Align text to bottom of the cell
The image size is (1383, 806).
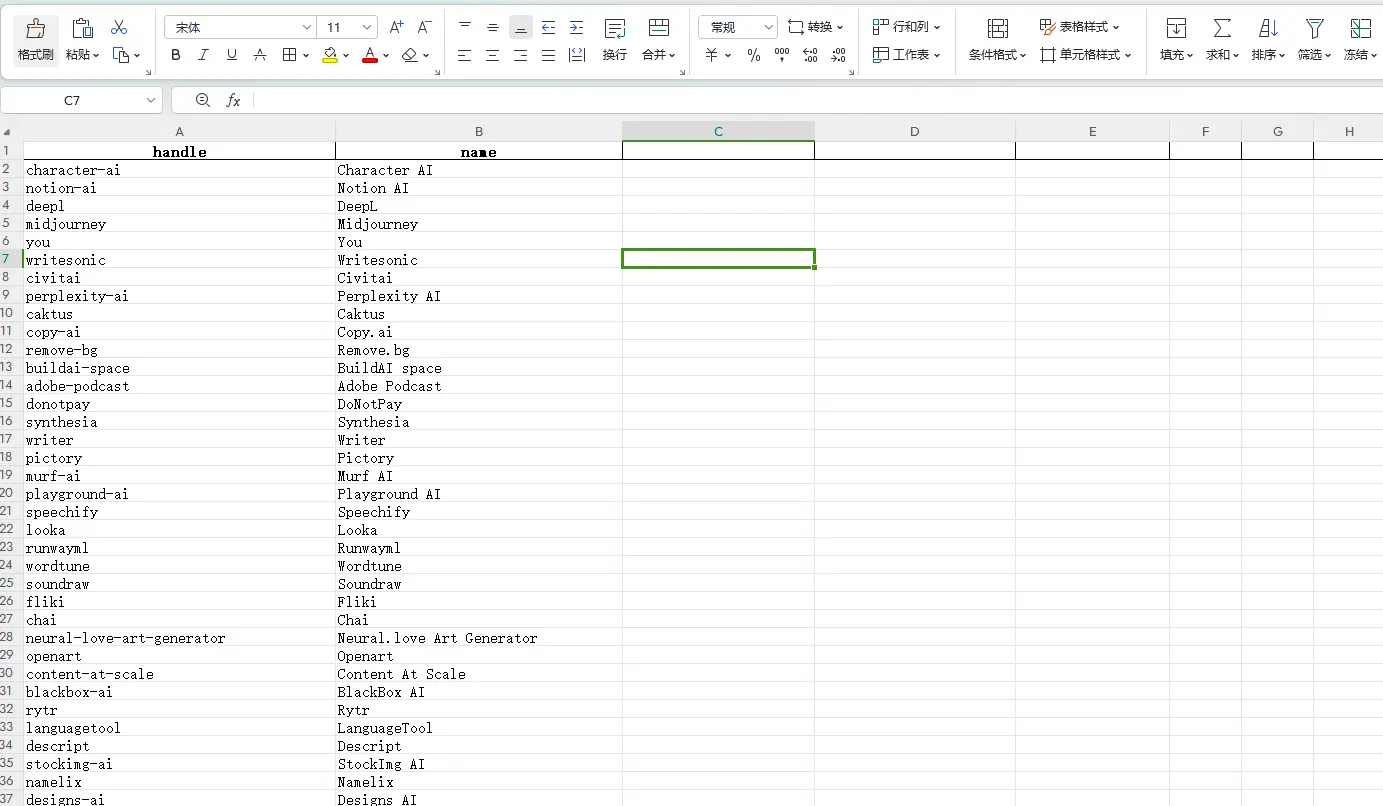(x=520, y=27)
